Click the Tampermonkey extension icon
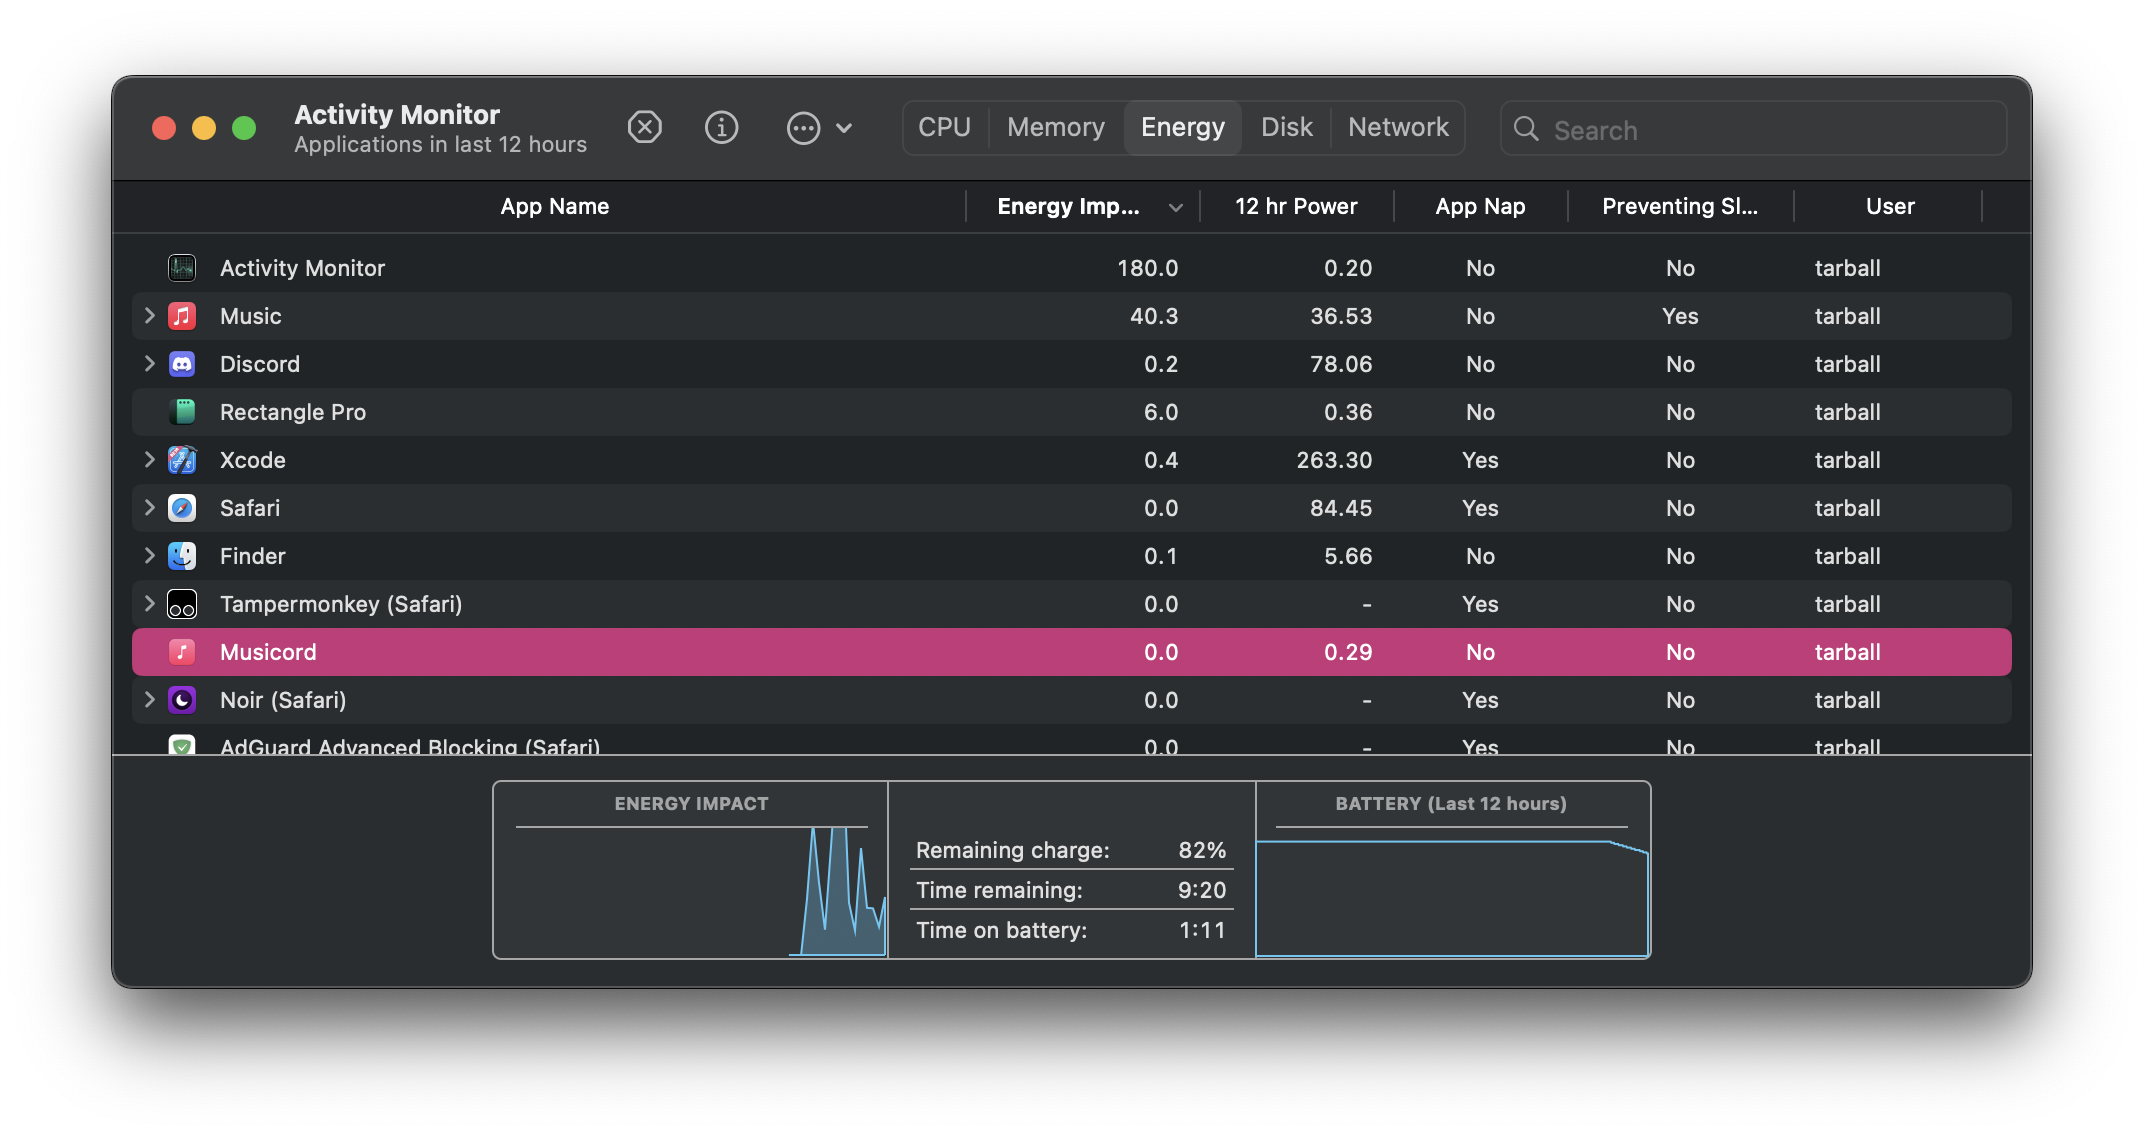 (182, 604)
